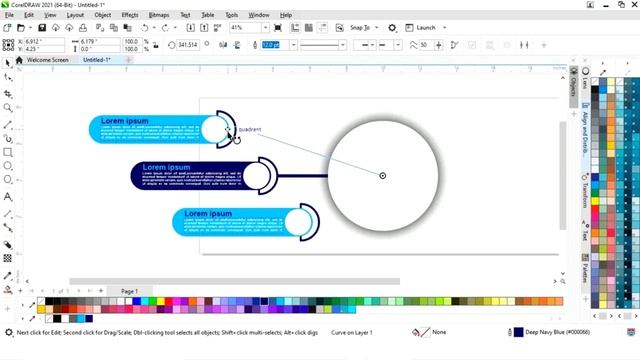The width and height of the screenshot is (640, 360).
Task: Open the File menu
Action: (9, 15)
